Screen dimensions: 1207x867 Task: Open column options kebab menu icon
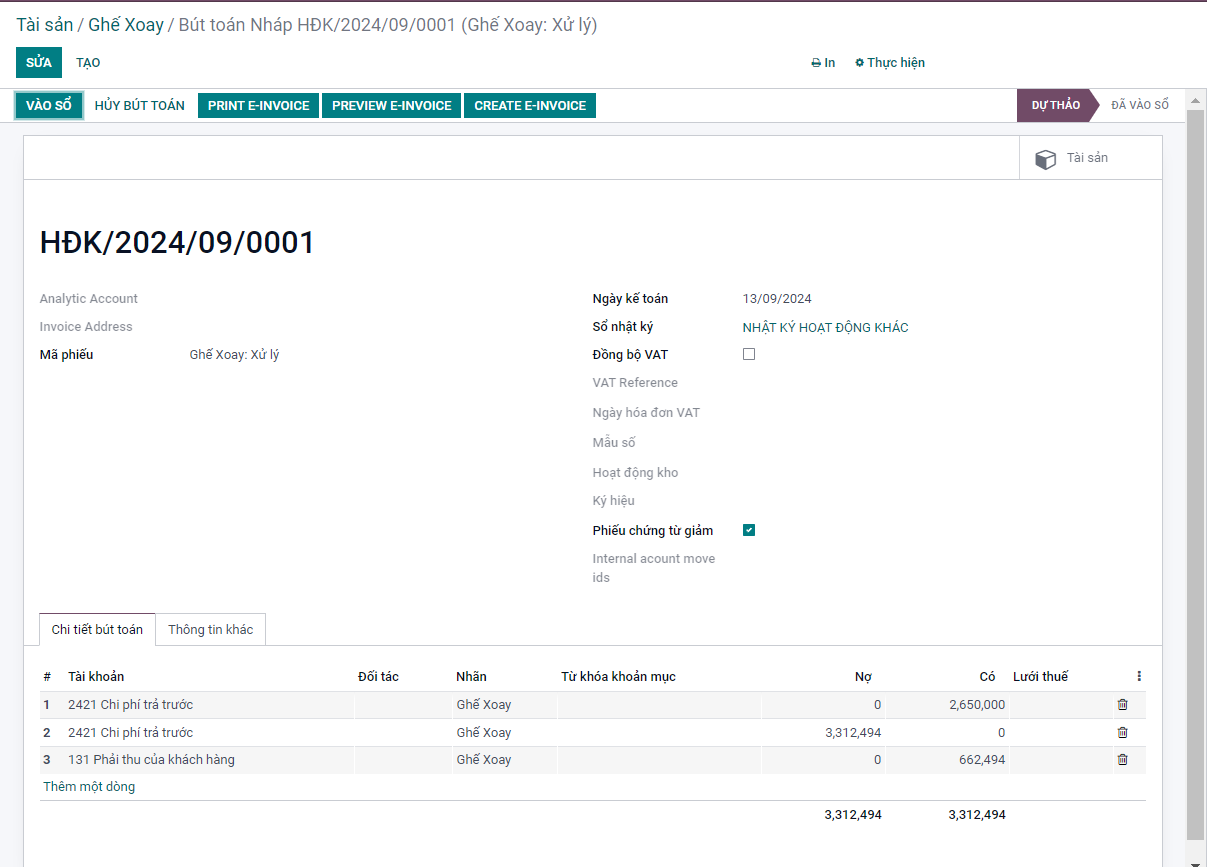tap(1139, 677)
